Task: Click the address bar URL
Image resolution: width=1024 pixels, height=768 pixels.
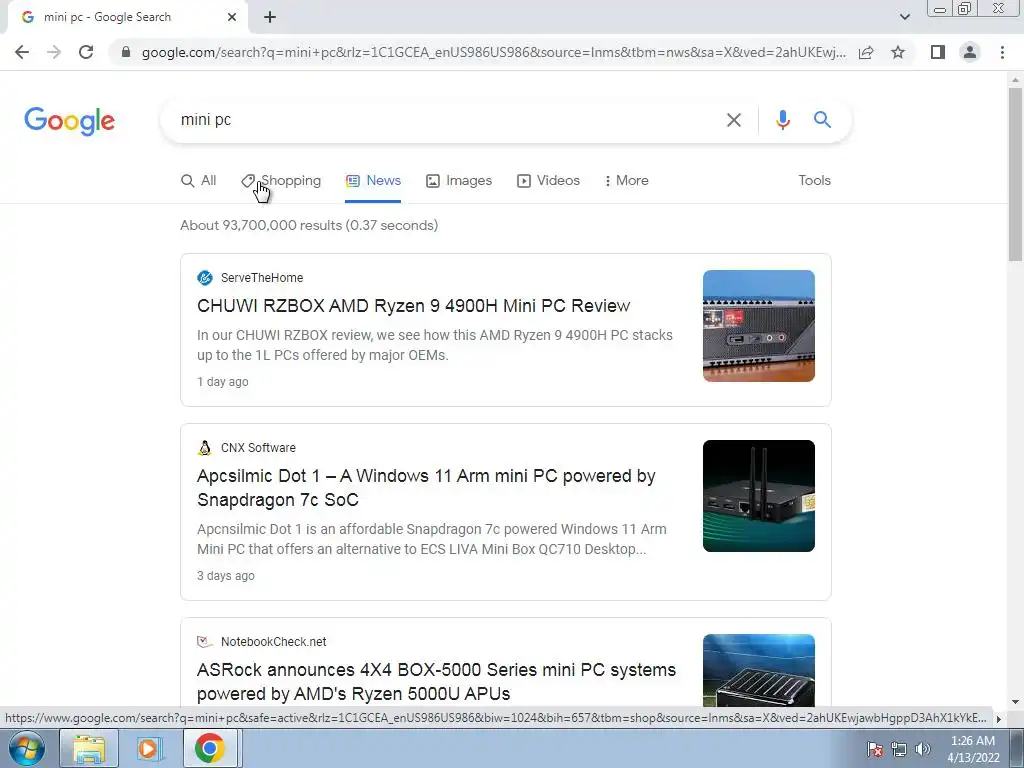Action: coord(494,52)
